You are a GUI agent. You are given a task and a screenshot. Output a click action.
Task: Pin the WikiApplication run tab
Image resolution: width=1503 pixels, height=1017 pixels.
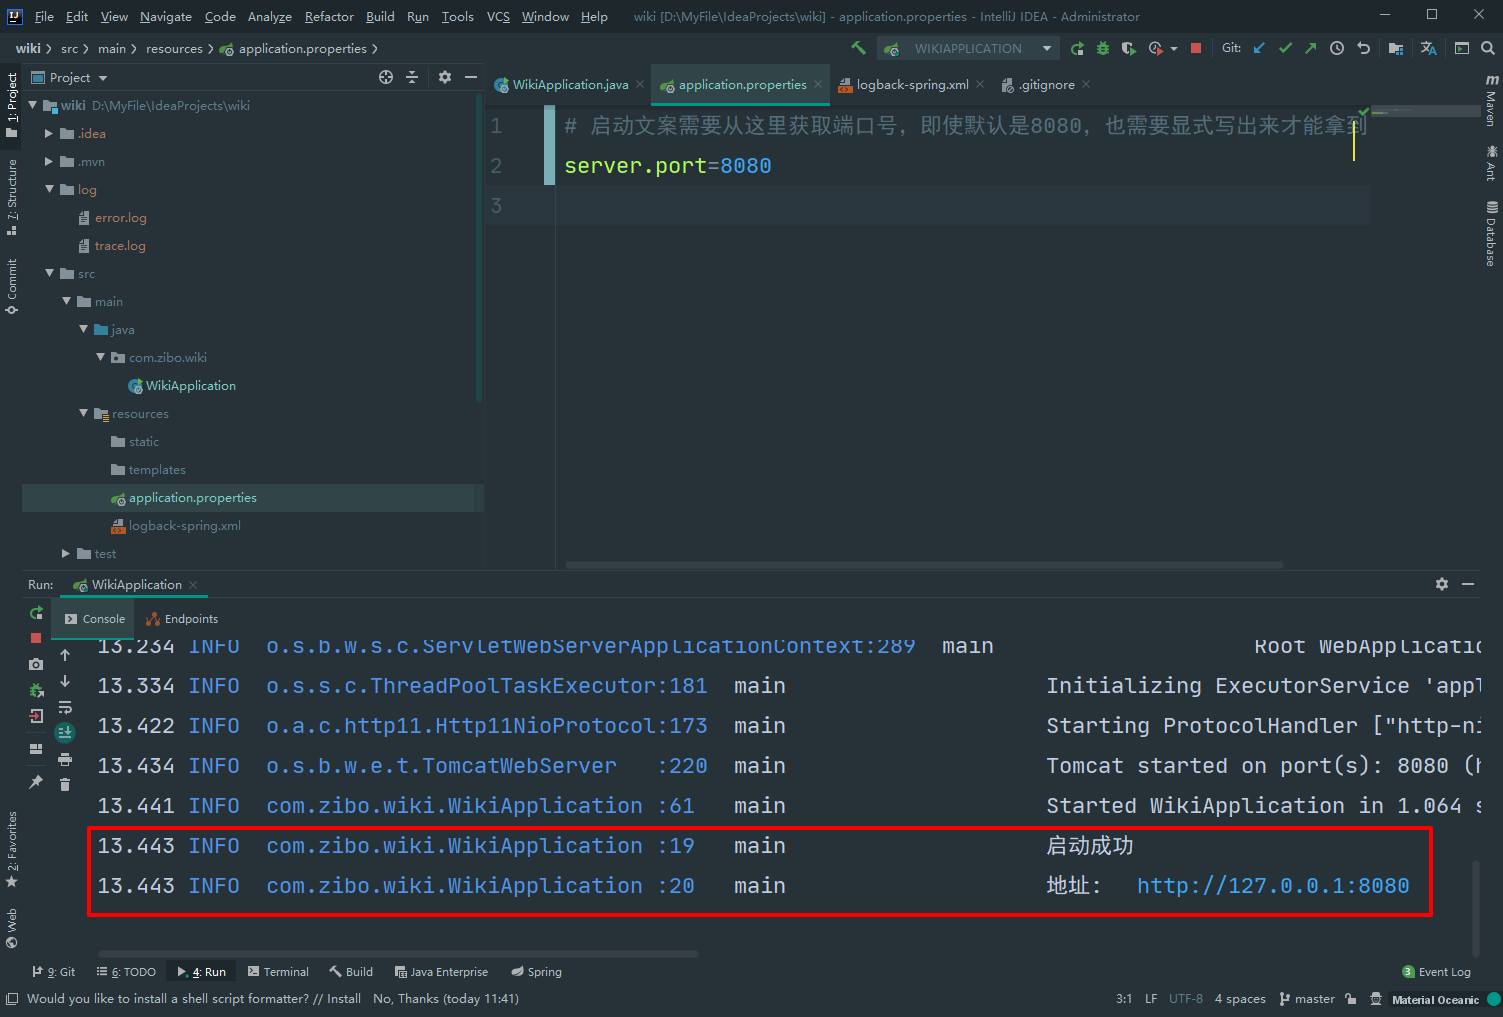coord(36,782)
